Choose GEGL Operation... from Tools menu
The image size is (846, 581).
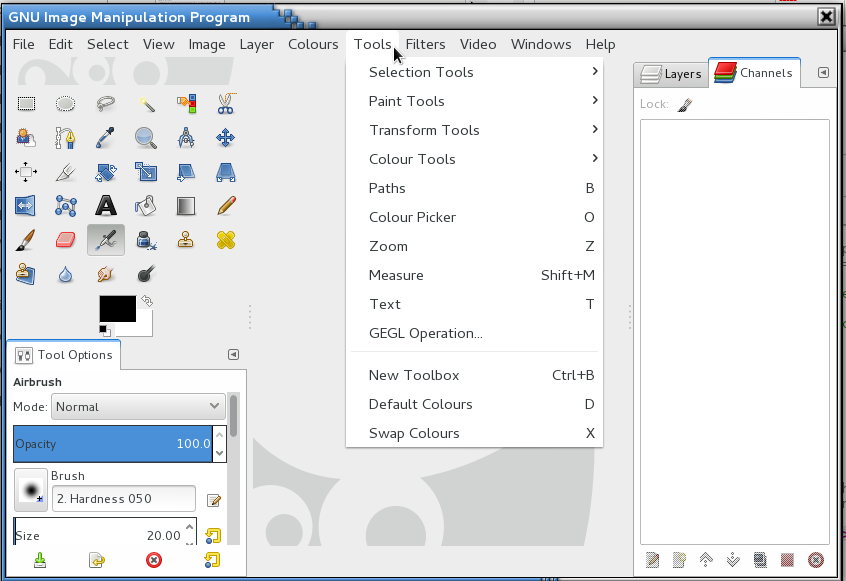474,333
